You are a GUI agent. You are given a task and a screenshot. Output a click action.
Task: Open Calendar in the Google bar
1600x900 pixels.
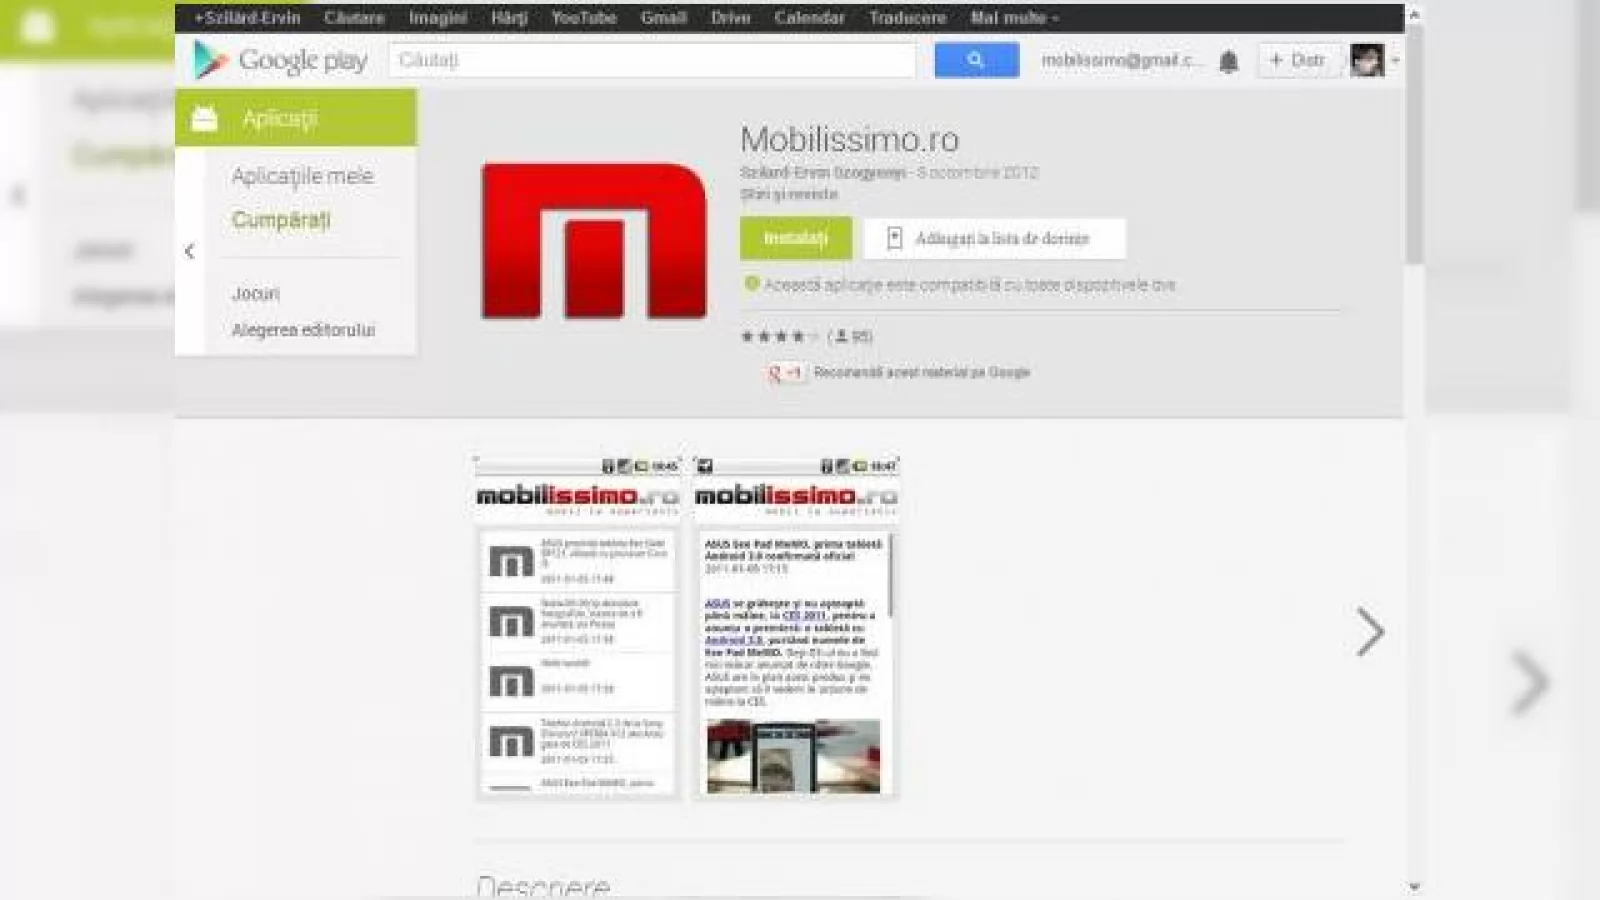click(809, 17)
